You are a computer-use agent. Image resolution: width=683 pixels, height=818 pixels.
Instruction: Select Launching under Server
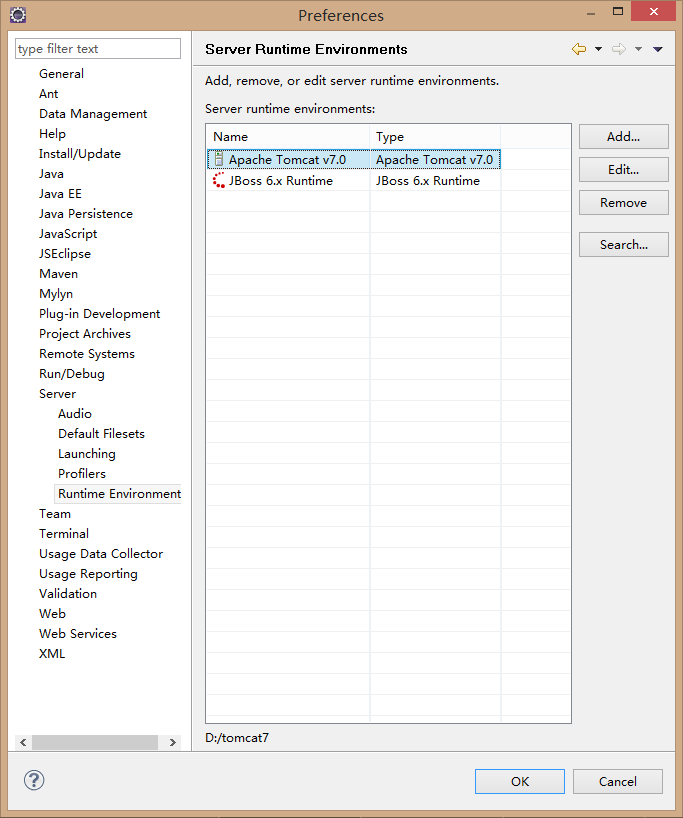click(x=86, y=454)
